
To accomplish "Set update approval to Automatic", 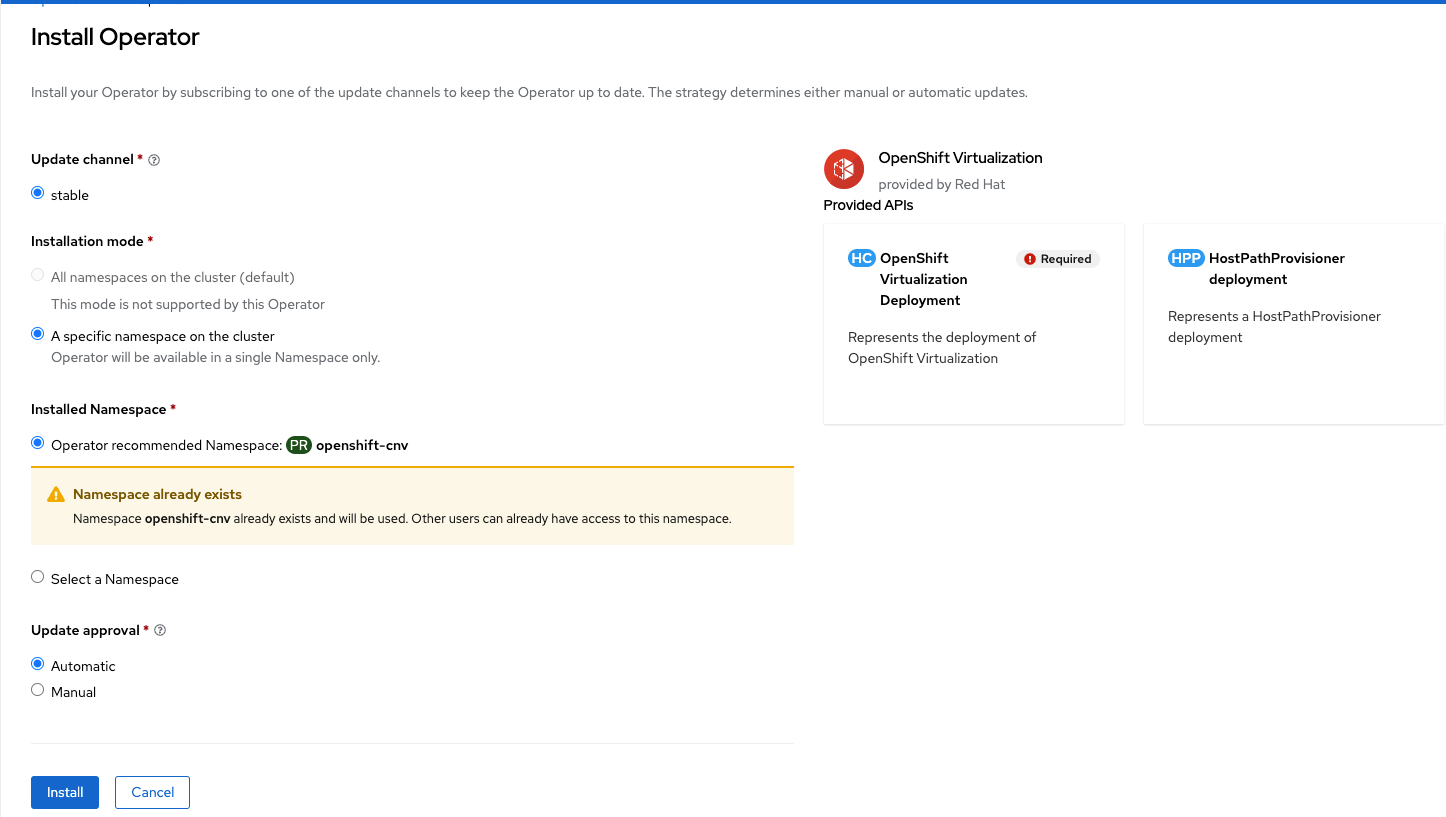I will pyautogui.click(x=38, y=664).
